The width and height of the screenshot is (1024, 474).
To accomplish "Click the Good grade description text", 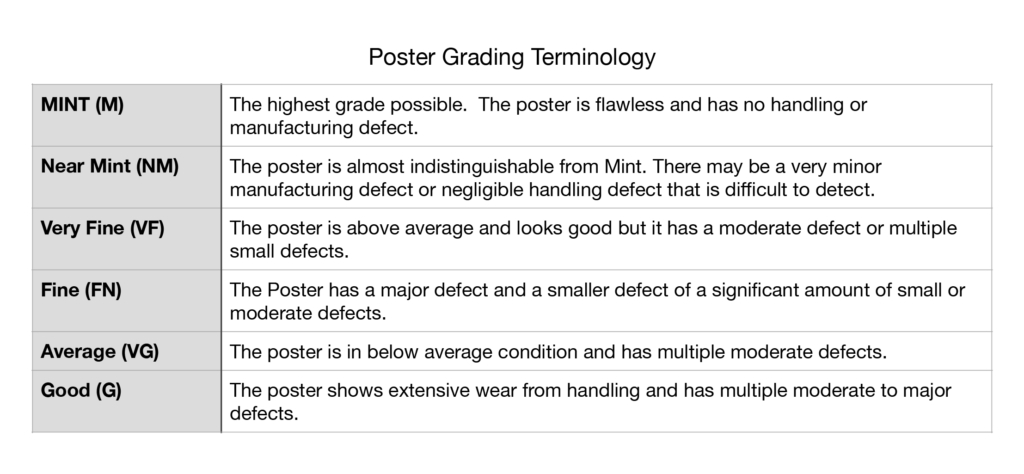I will point(590,402).
